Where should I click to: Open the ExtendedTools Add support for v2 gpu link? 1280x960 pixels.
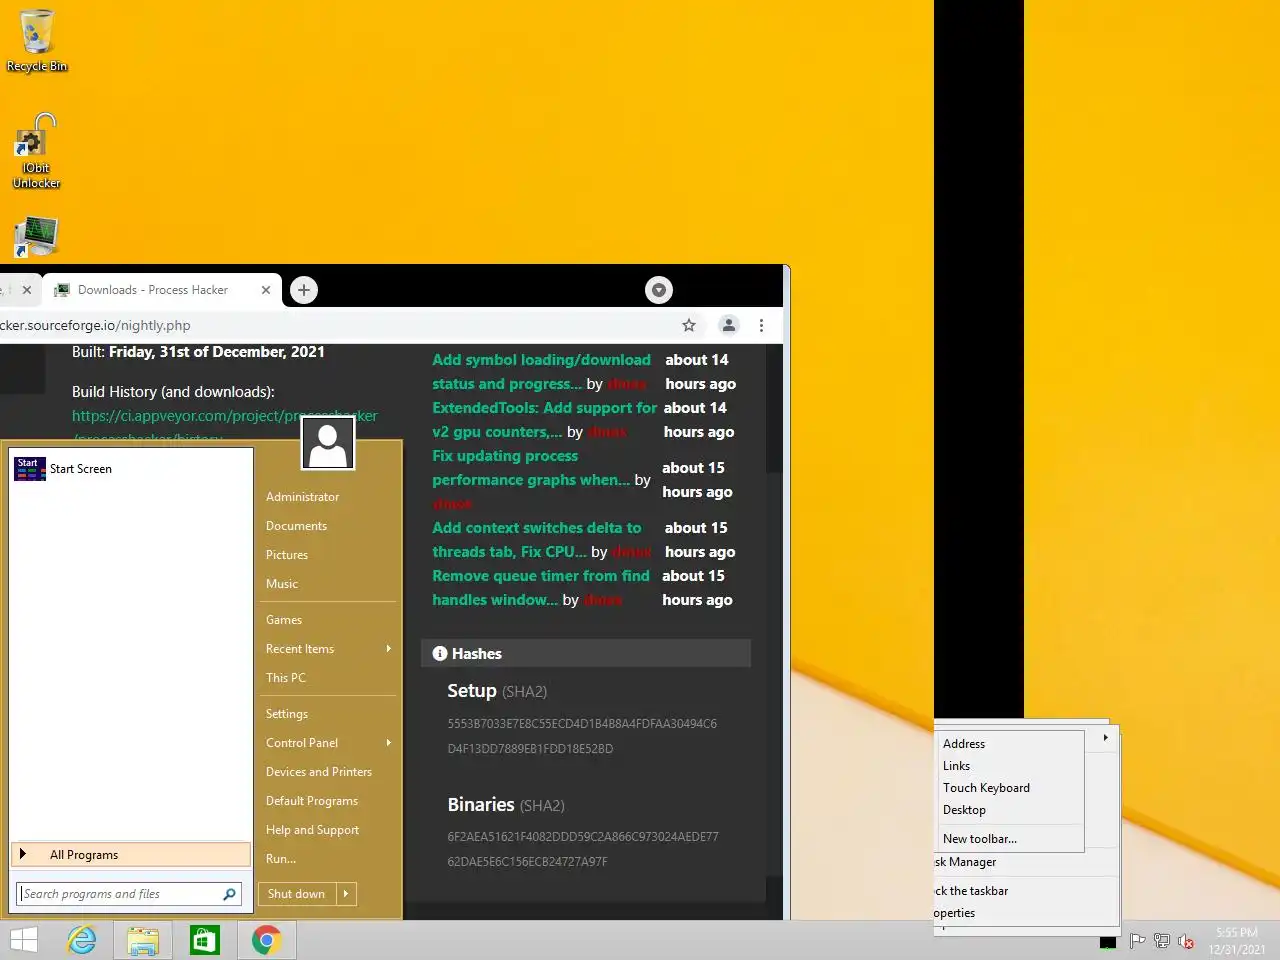544,420
